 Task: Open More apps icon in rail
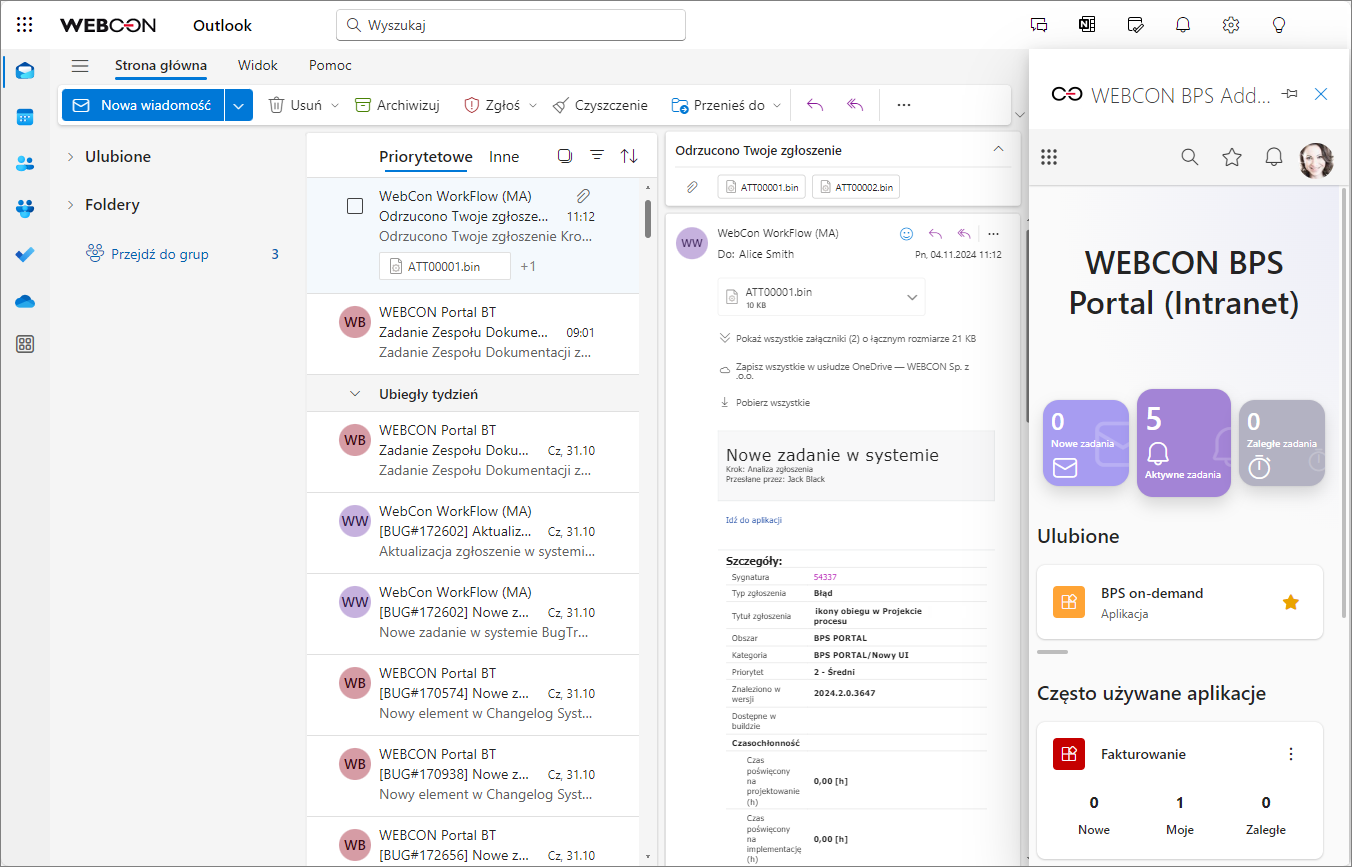click(25, 344)
